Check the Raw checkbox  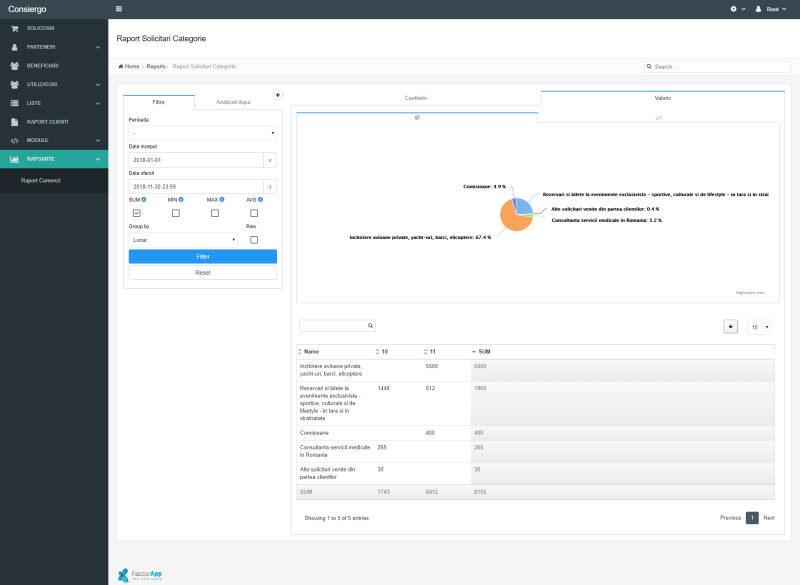254,240
